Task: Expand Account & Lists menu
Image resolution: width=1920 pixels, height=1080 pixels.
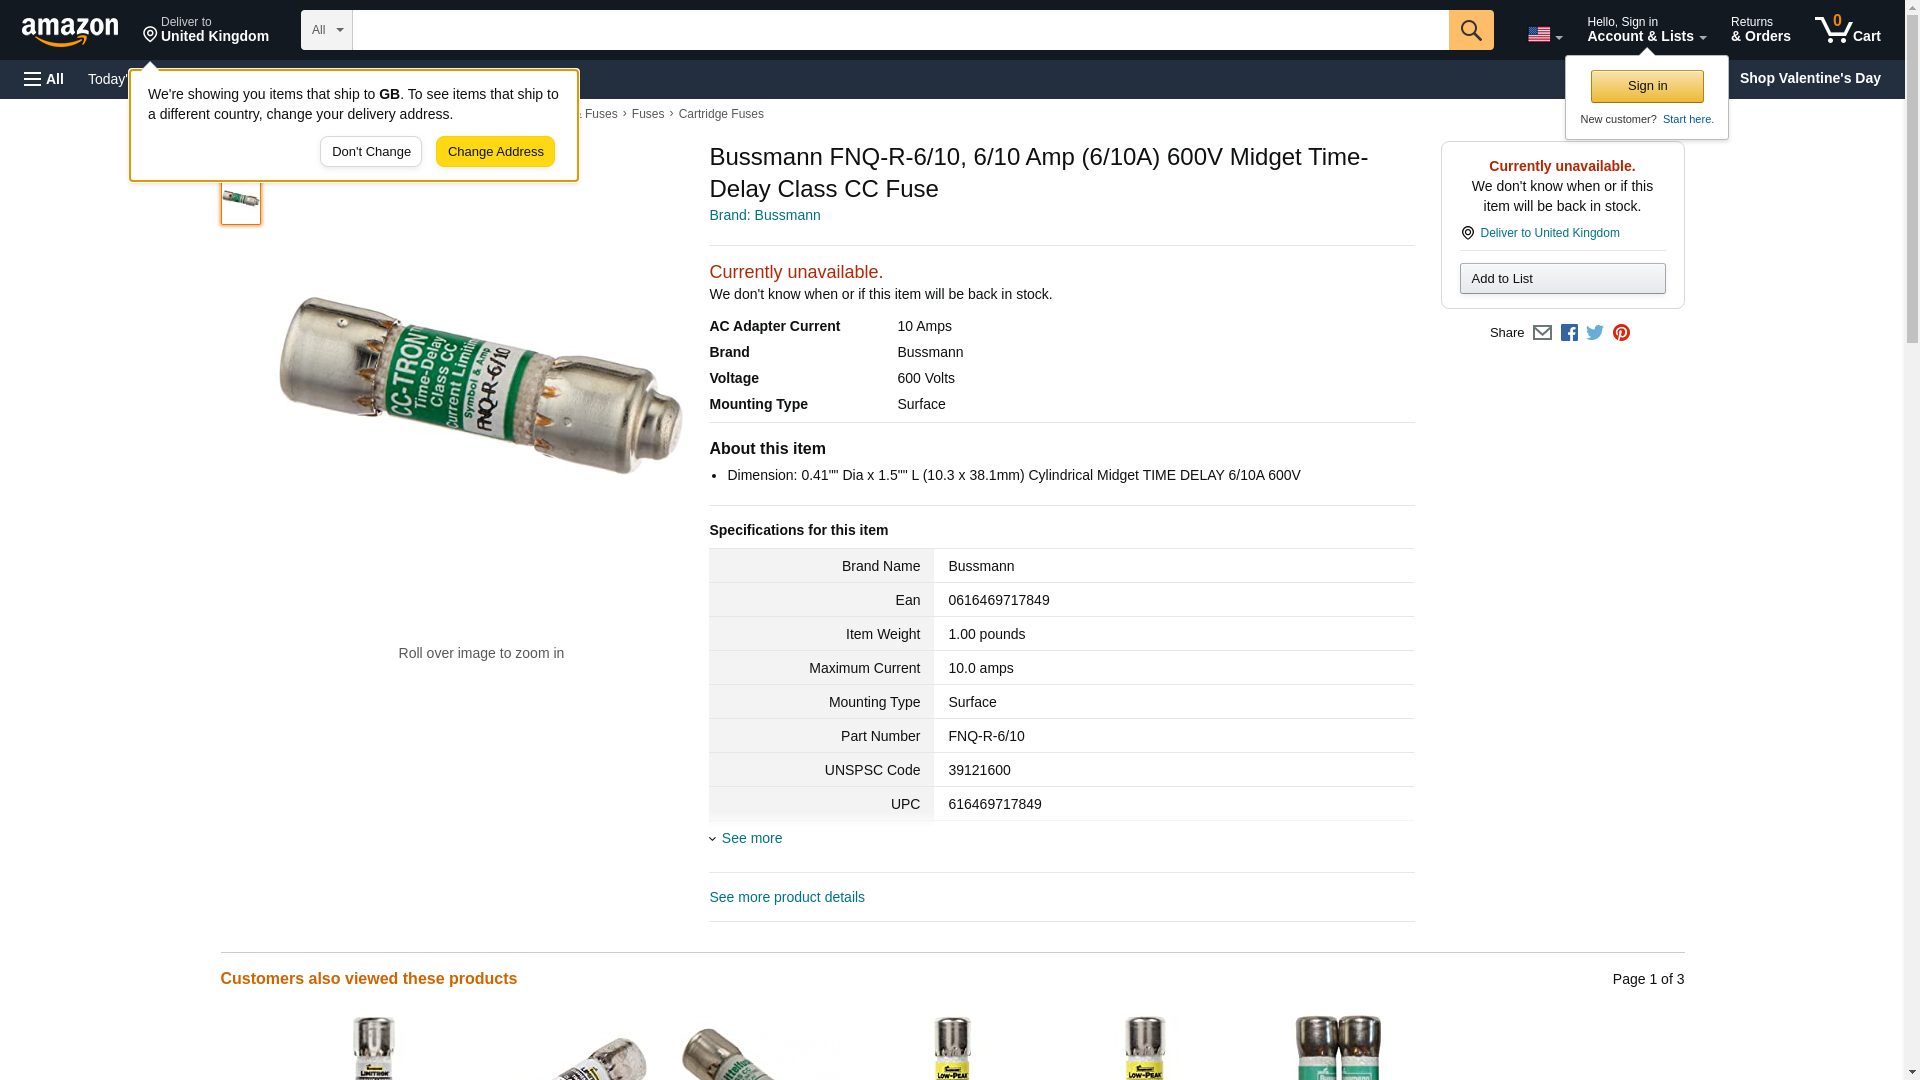Action: click(x=1646, y=30)
